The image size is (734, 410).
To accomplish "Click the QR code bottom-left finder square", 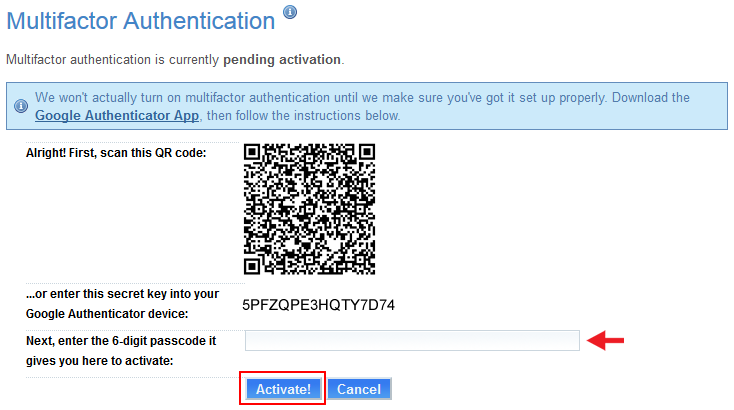I will [x=252, y=266].
